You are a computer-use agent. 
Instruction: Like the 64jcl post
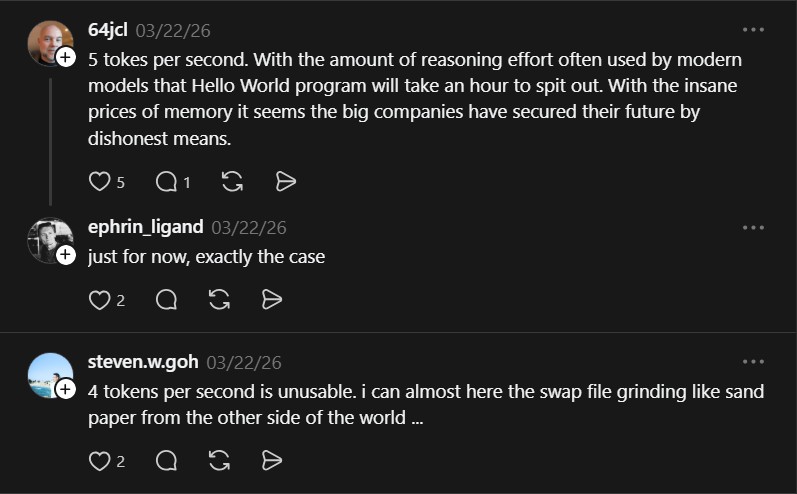[x=99, y=181]
